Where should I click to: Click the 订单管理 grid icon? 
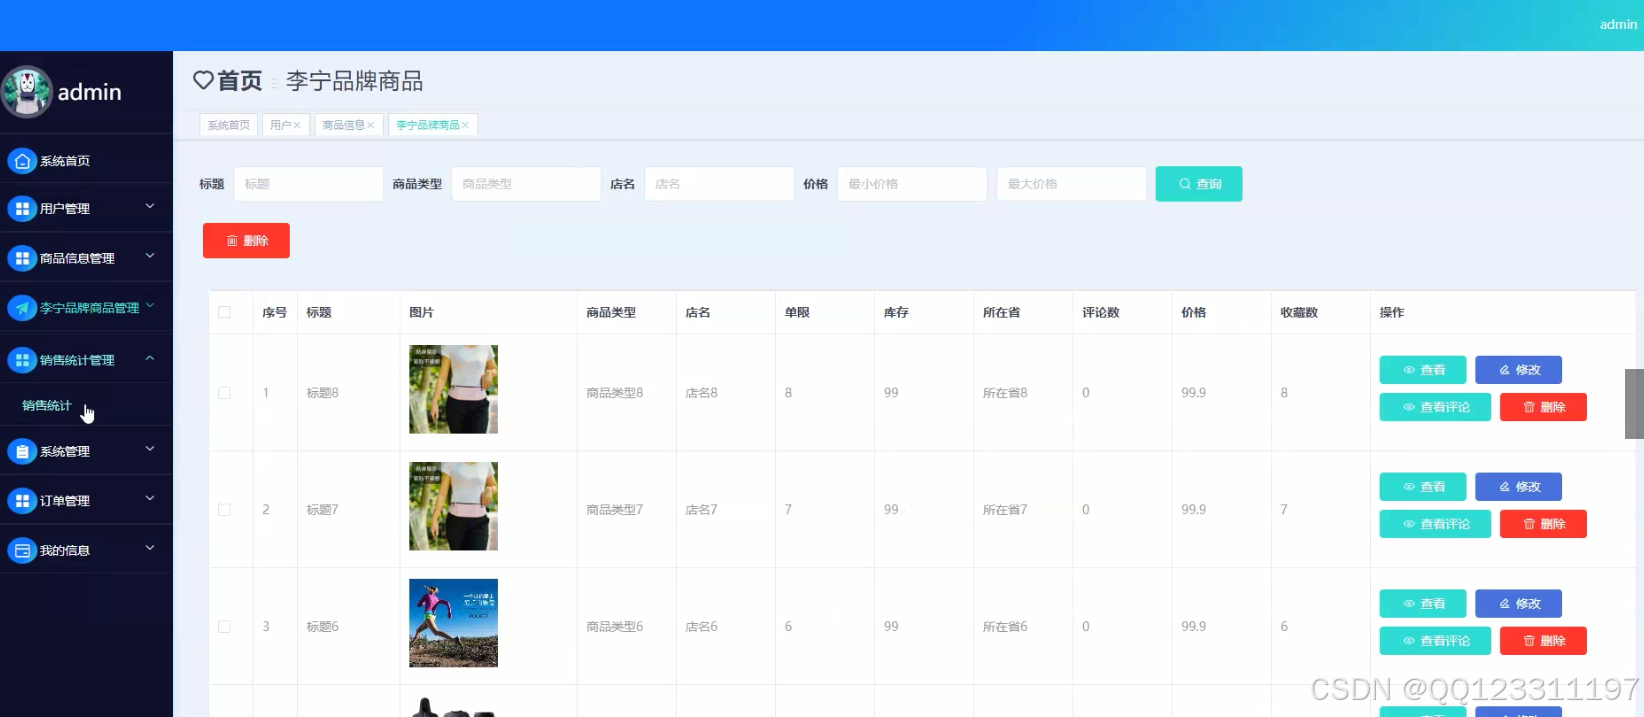22,501
